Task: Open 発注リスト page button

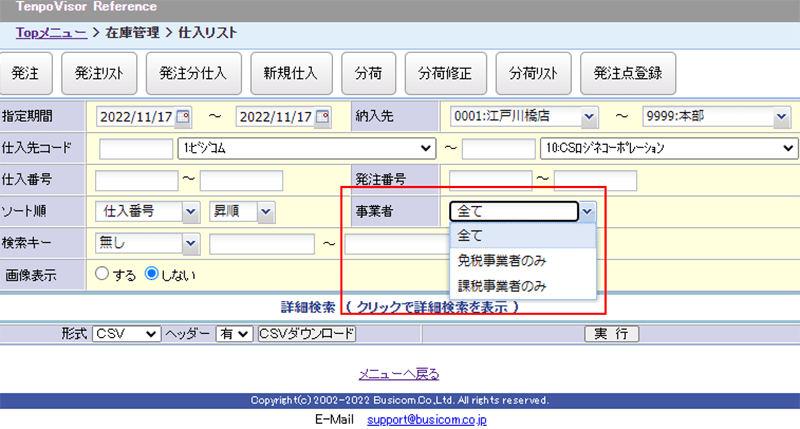Action: pos(98,73)
